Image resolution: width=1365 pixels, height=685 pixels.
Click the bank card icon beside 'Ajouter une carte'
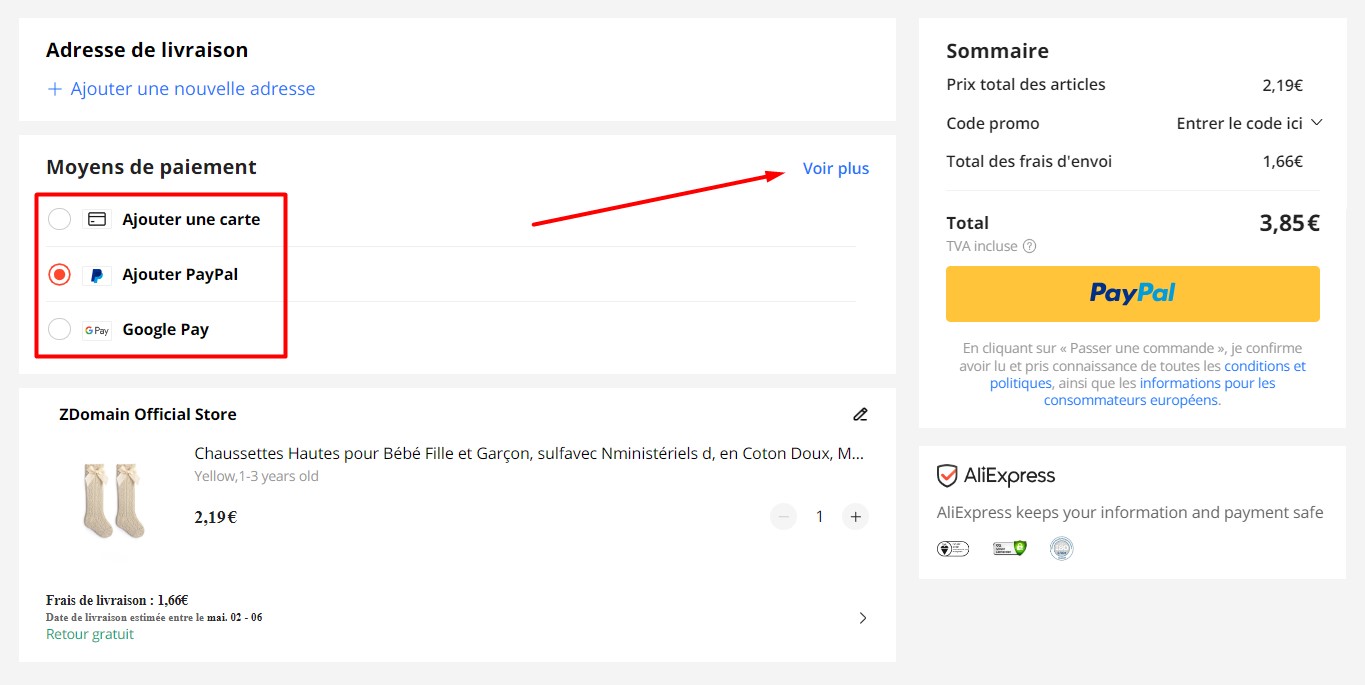96,218
